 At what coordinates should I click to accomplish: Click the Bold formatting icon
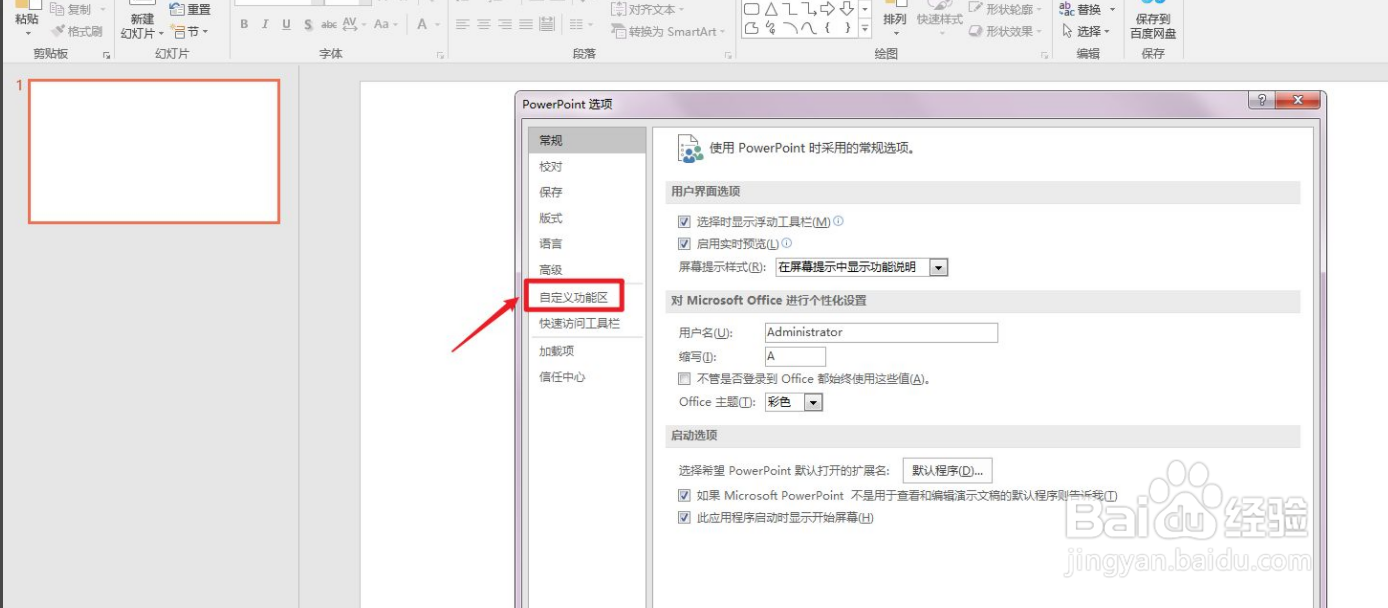click(x=245, y=25)
